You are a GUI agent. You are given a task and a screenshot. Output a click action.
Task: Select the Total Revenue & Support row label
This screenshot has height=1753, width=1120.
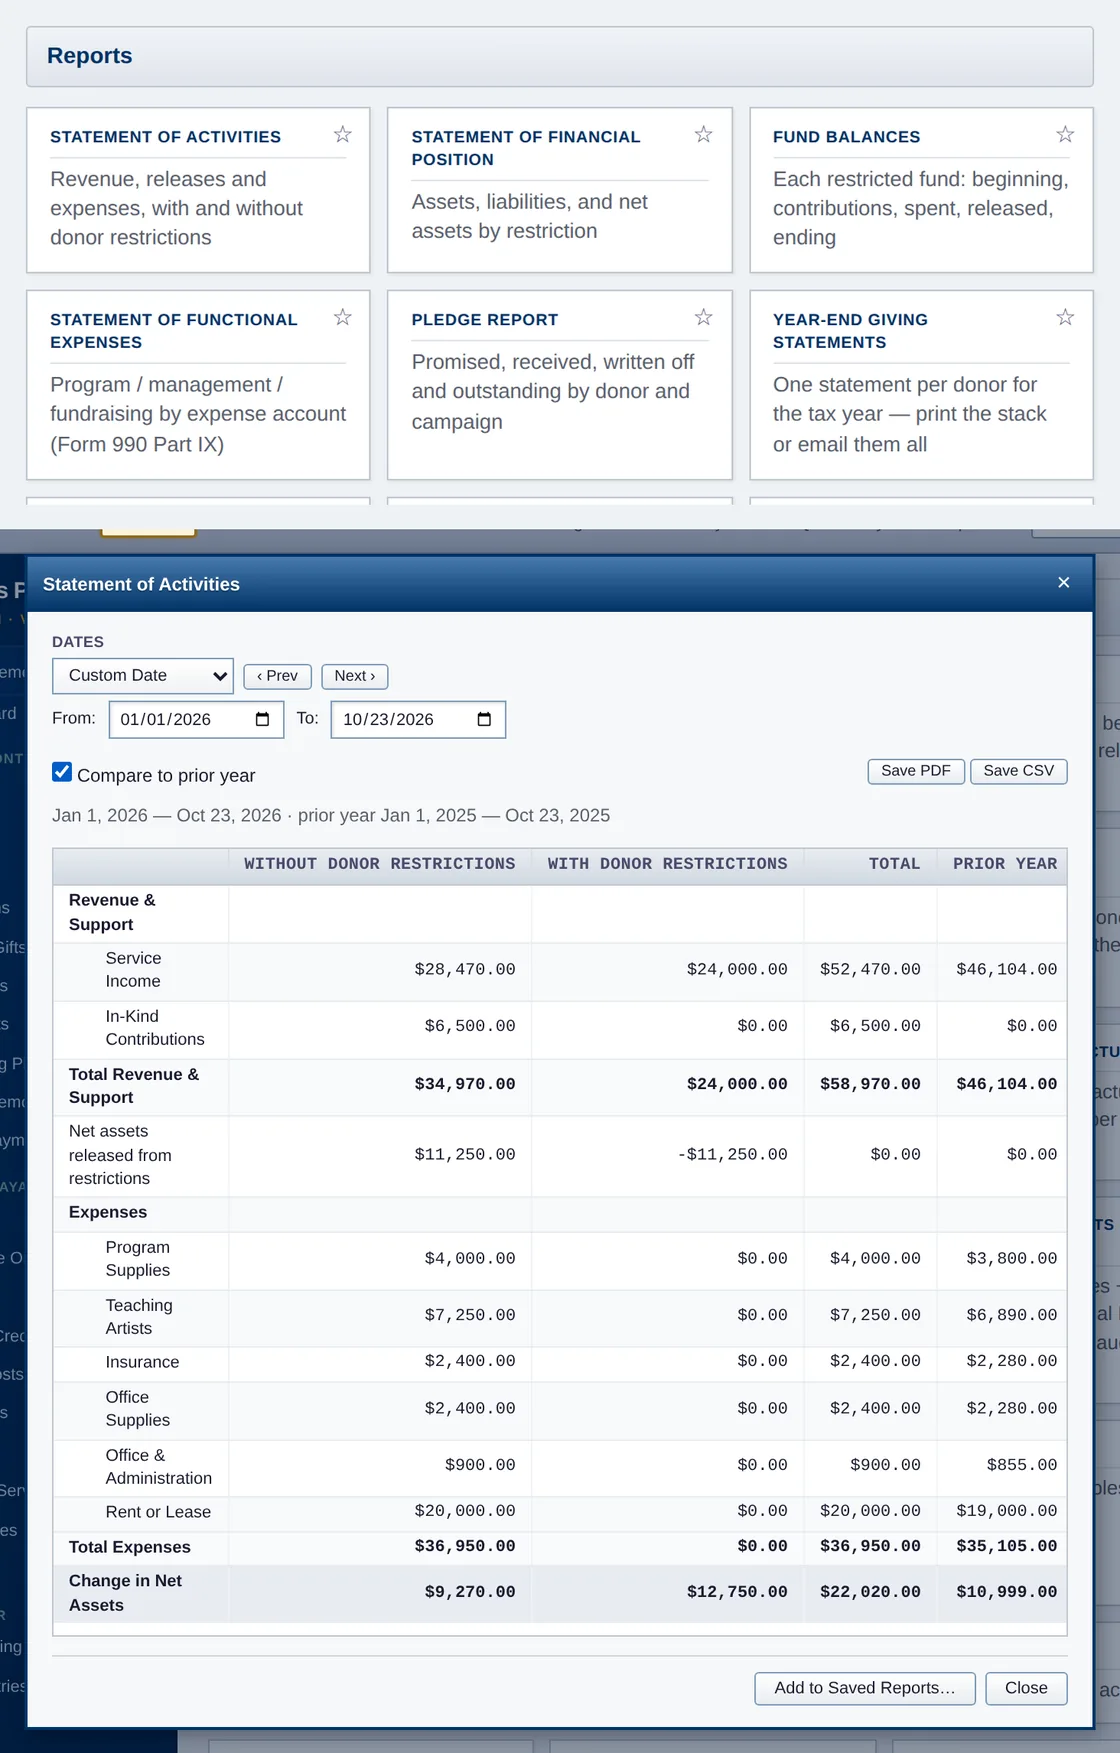(x=134, y=1086)
